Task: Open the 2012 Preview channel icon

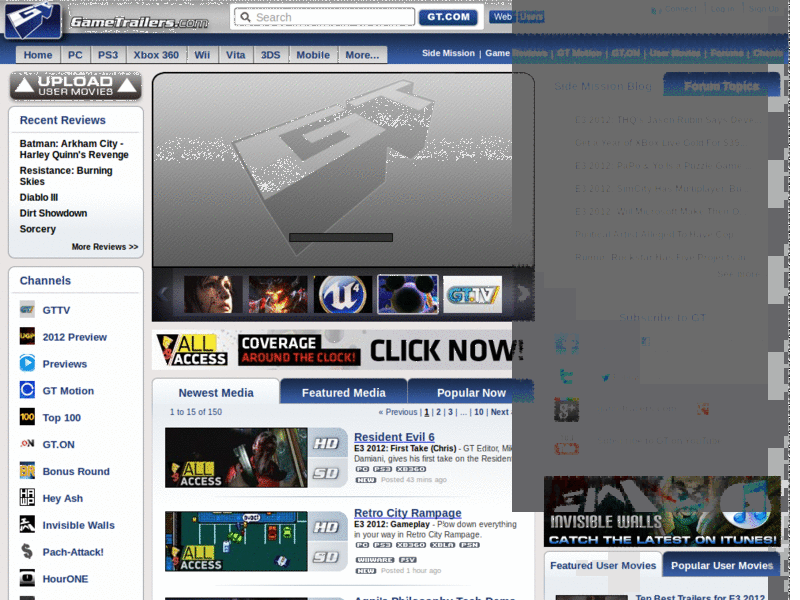Action: pyautogui.click(x=27, y=336)
